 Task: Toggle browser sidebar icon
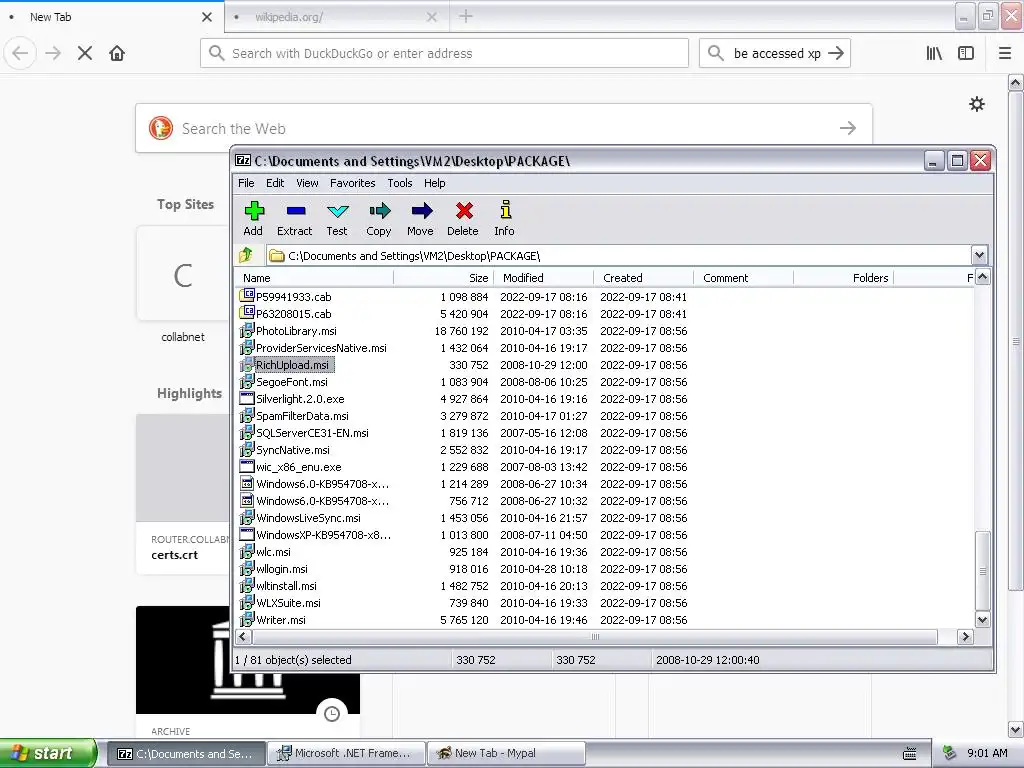[x=966, y=54]
